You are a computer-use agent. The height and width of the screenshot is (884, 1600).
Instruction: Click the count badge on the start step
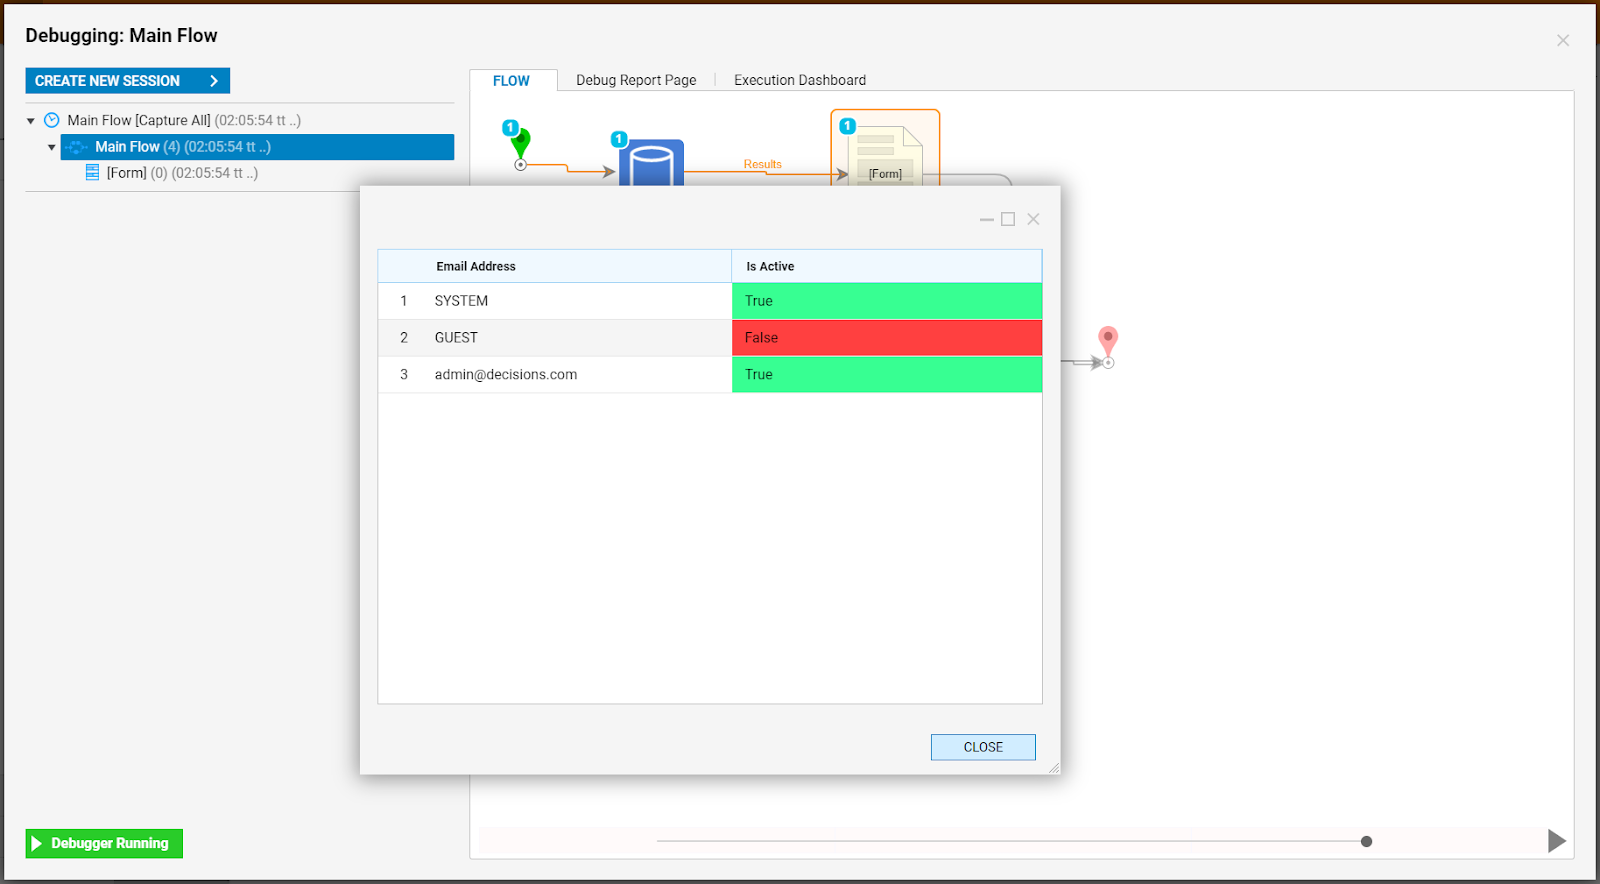[x=510, y=128]
